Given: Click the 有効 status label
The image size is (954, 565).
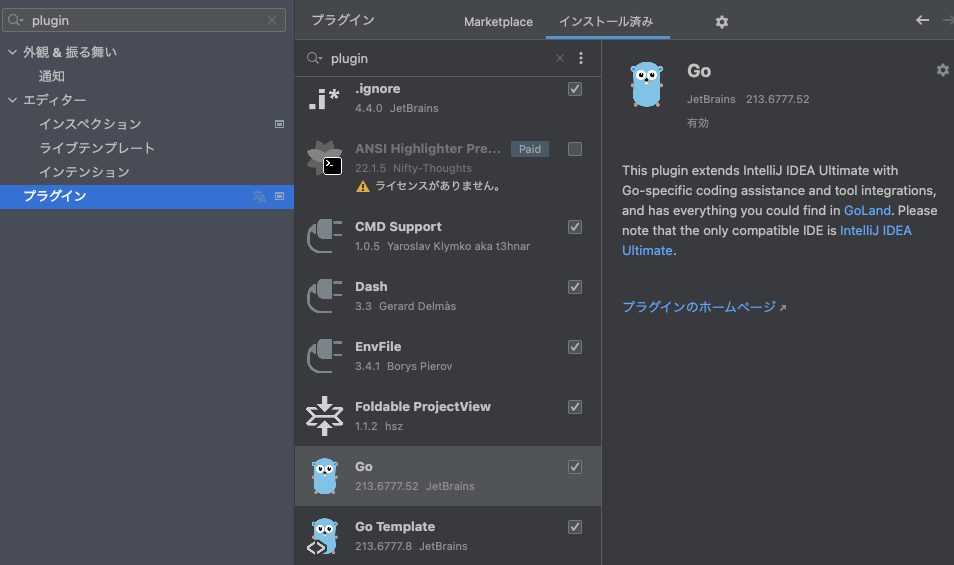Looking at the screenshot, I should (698, 123).
